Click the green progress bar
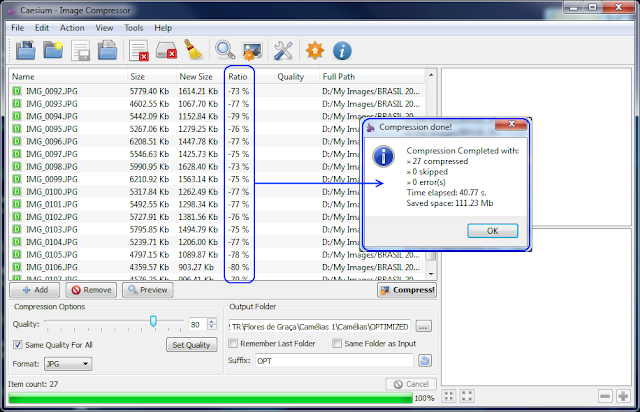640x412 pixels. click(x=210, y=398)
